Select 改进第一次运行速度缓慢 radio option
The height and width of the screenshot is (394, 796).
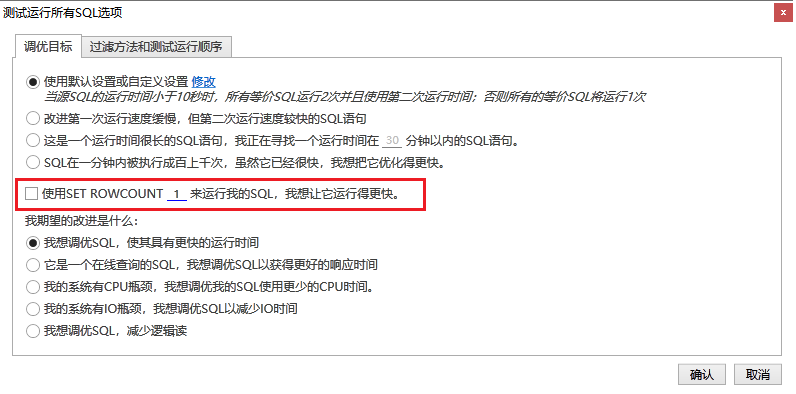pyautogui.click(x=33, y=119)
